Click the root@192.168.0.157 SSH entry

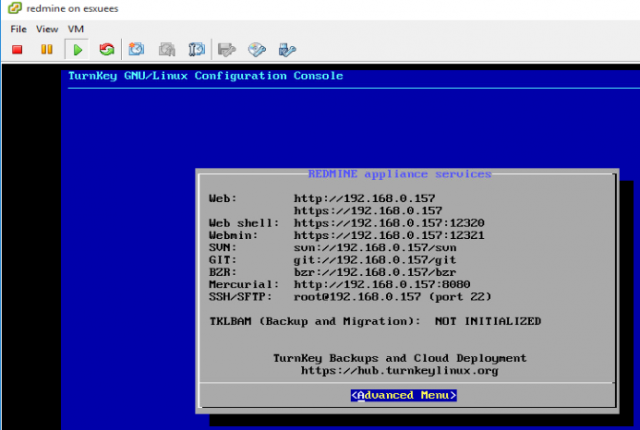pos(357,297)
